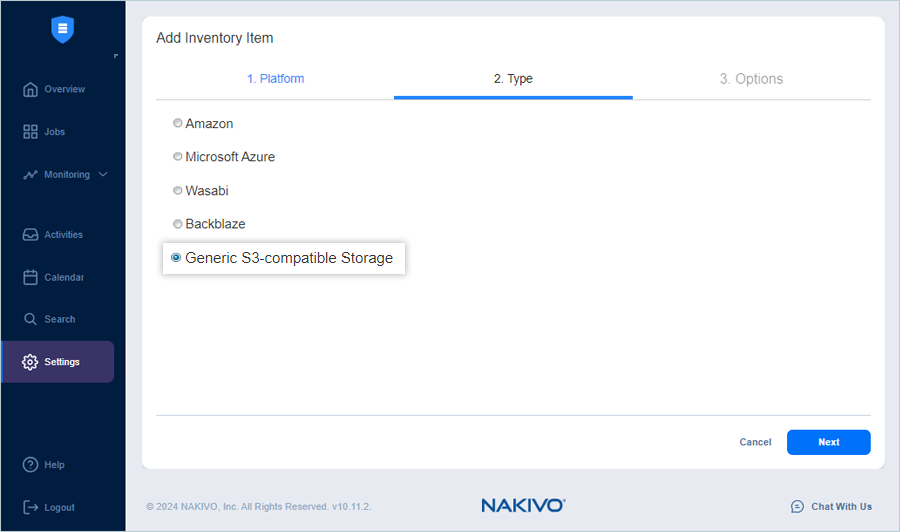
Task: Open the Jobs menu item
Action: [x=57, y=131]
